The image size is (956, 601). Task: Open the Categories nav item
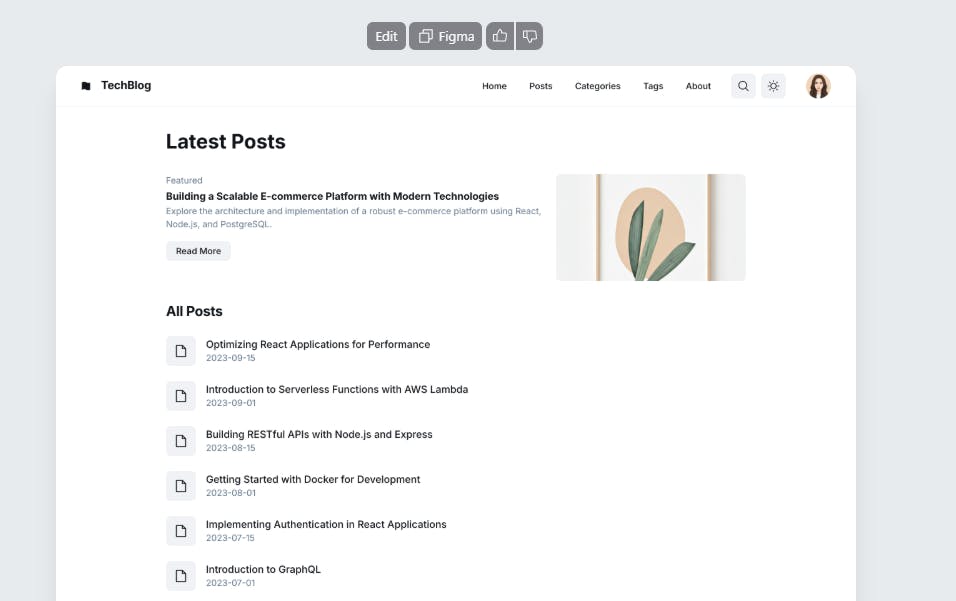pos(597,86)
